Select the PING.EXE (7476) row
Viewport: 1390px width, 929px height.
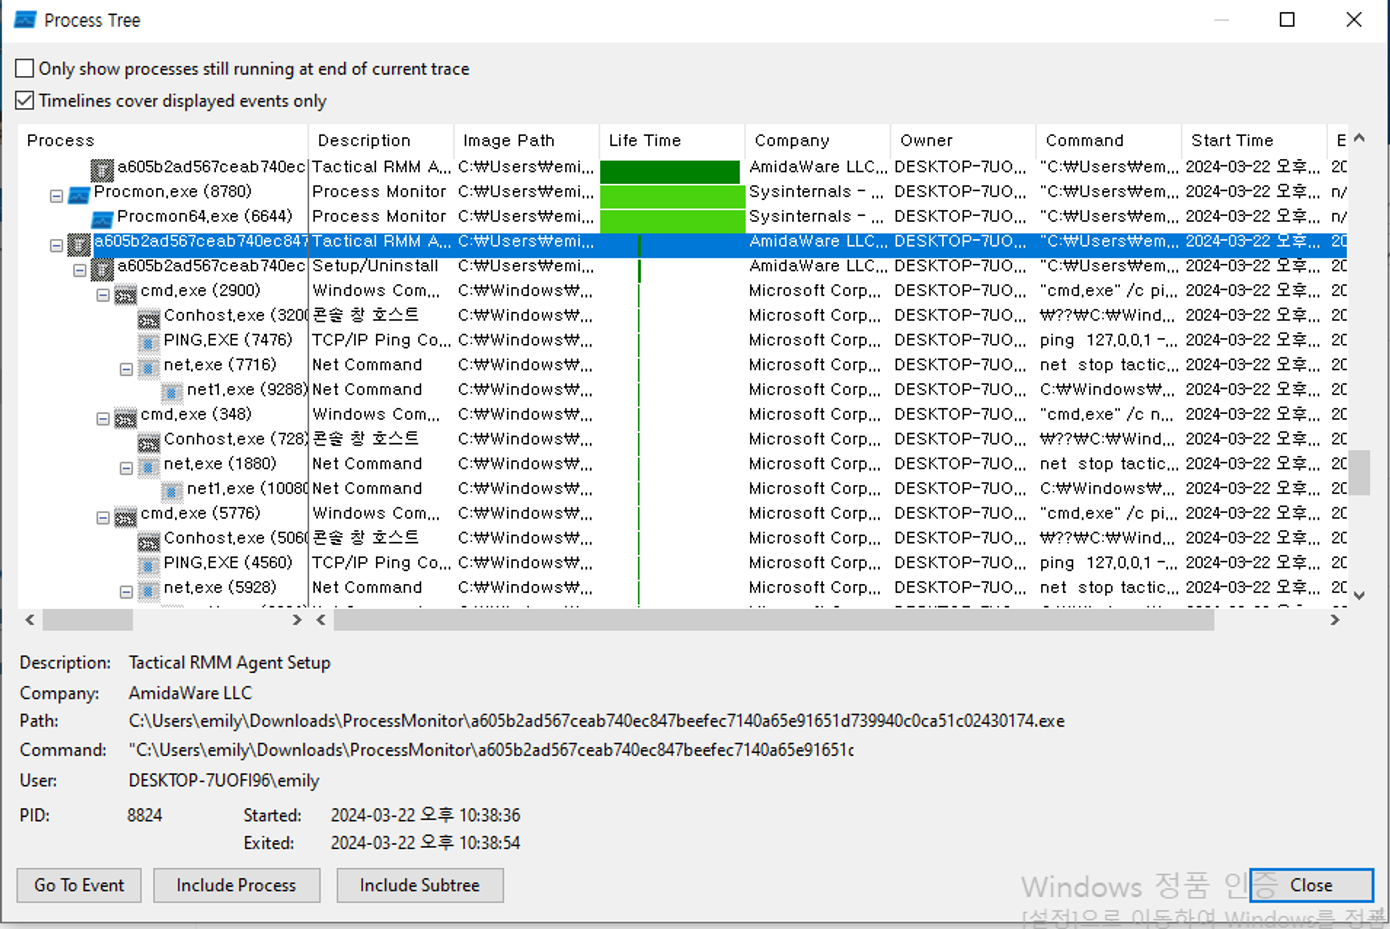pos(683,340)
